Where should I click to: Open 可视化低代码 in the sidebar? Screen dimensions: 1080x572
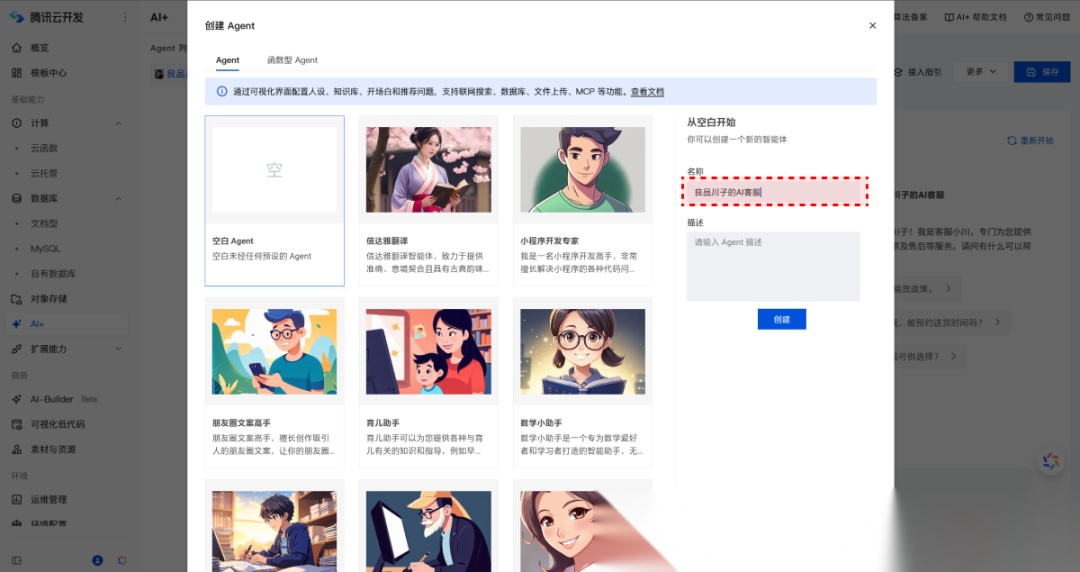[x=57, y=424]
